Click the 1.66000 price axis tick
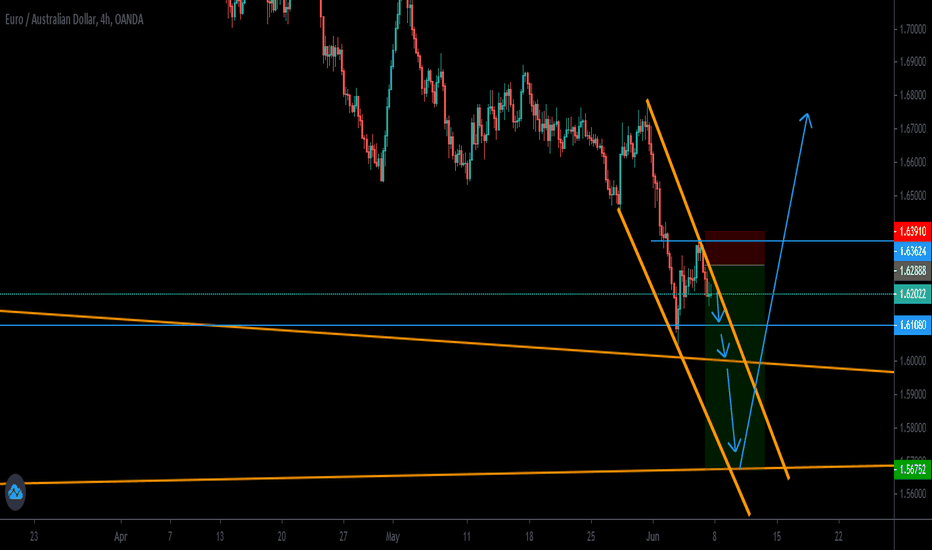This screenshot has width=932, height=550. coord(912,162)
